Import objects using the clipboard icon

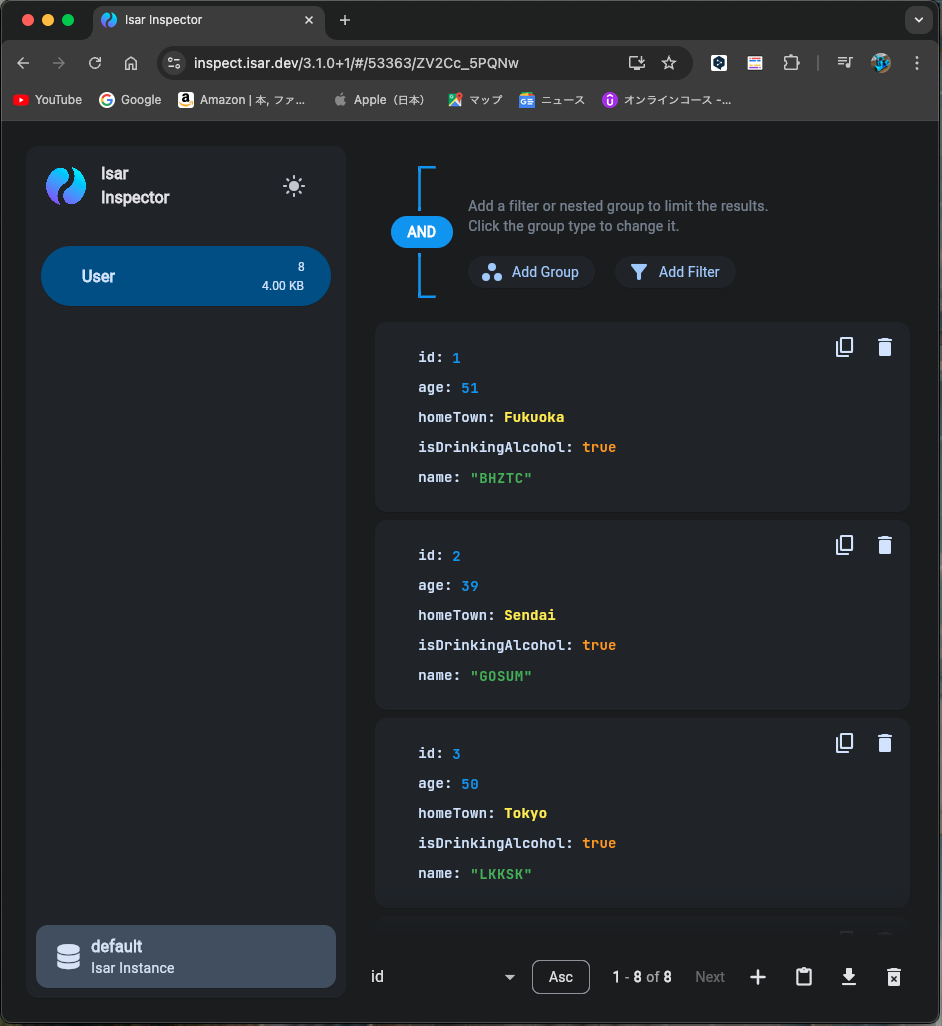803,977
